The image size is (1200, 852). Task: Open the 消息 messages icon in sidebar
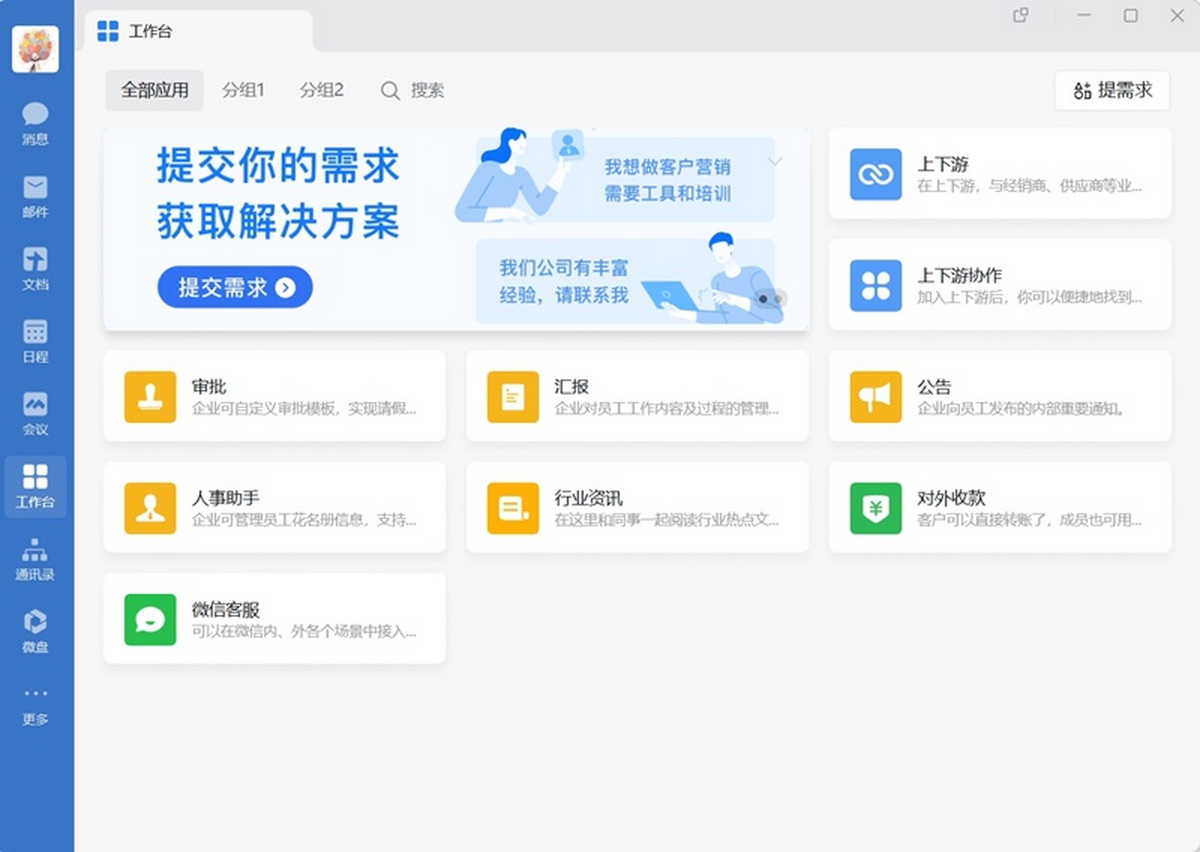pos(35,123)
